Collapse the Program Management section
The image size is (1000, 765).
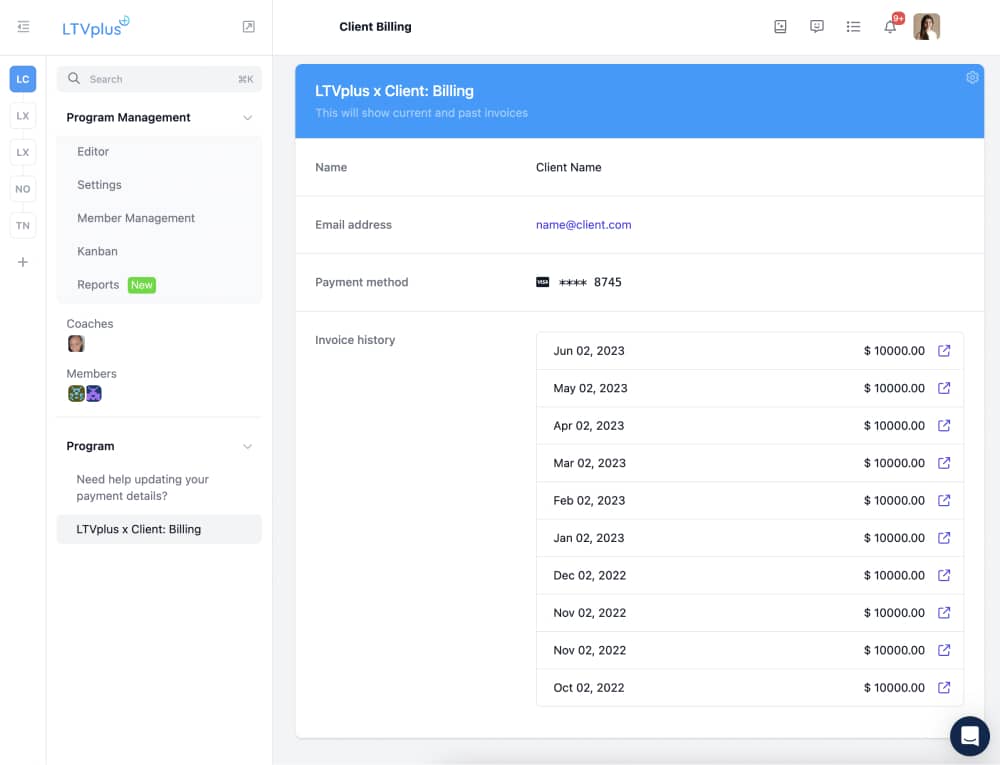click(248, 117)
